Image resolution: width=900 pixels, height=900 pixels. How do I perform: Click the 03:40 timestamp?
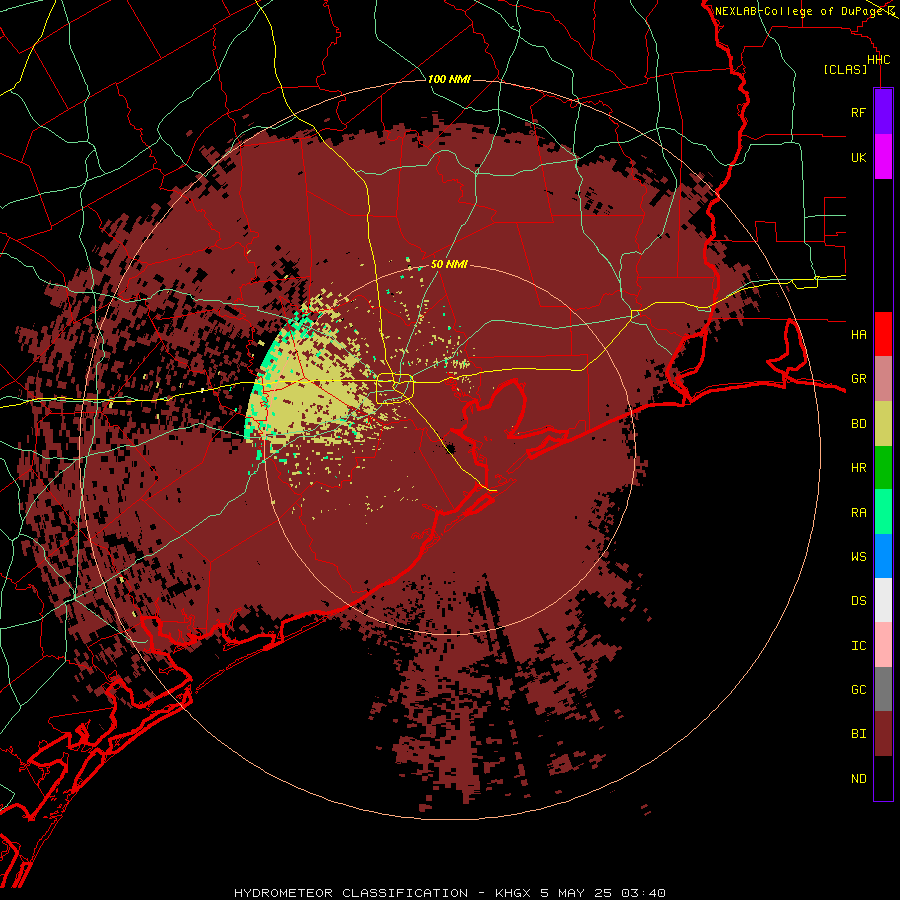click(645, 893)
